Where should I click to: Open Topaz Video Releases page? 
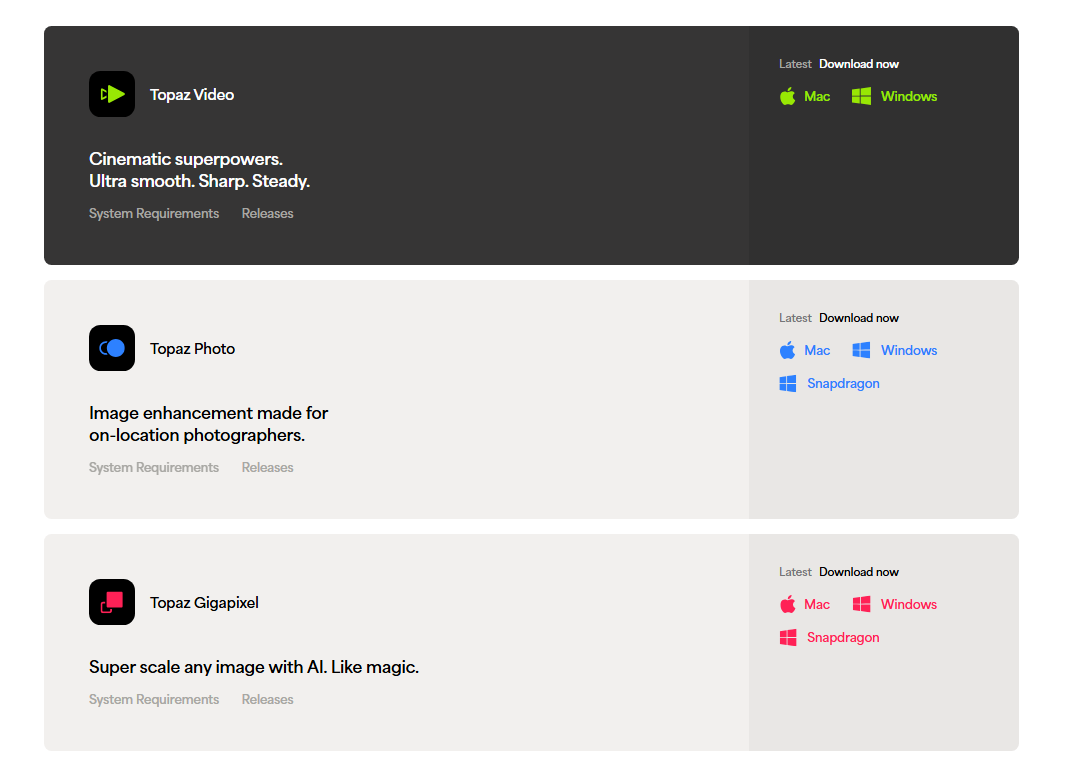tap(267, 213)
